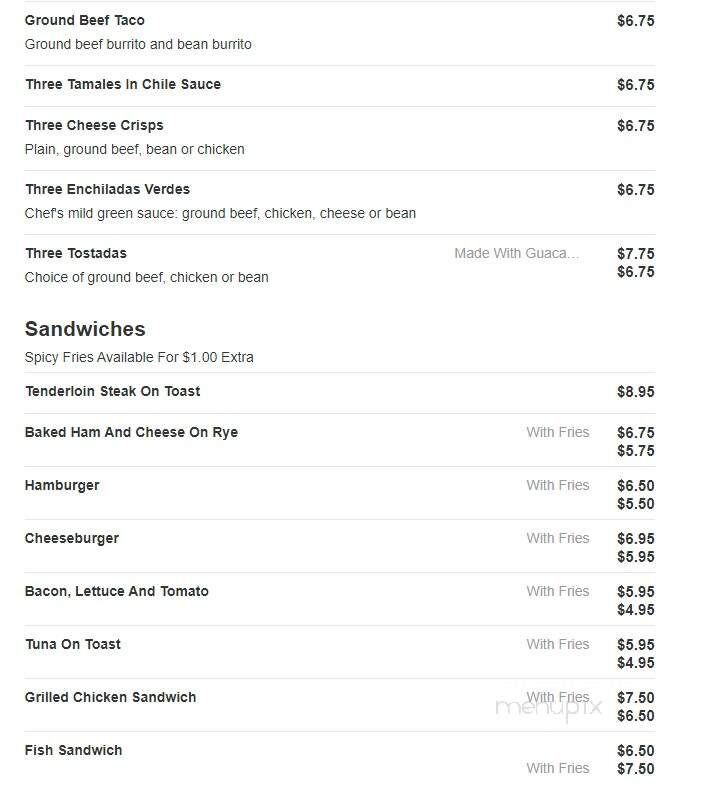The image size is (728, 790).
Task: Click the Three Tostadas item title
Action: [76, 253]
